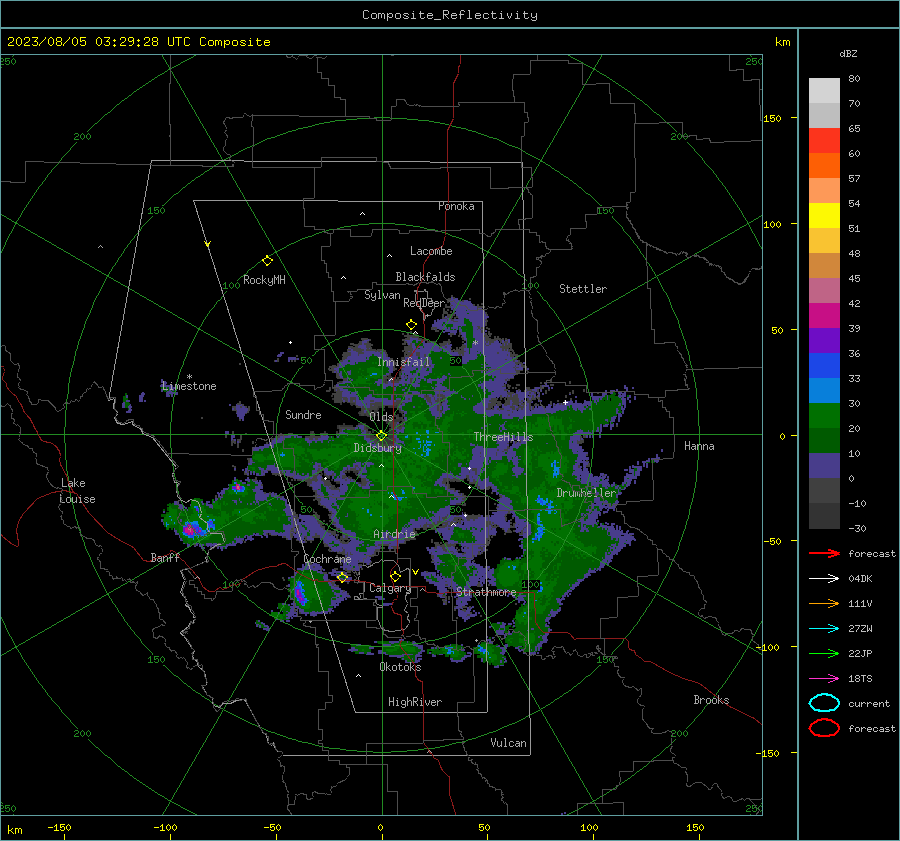Select the yellow diamond marker at Didsbury

pos(381,436)
